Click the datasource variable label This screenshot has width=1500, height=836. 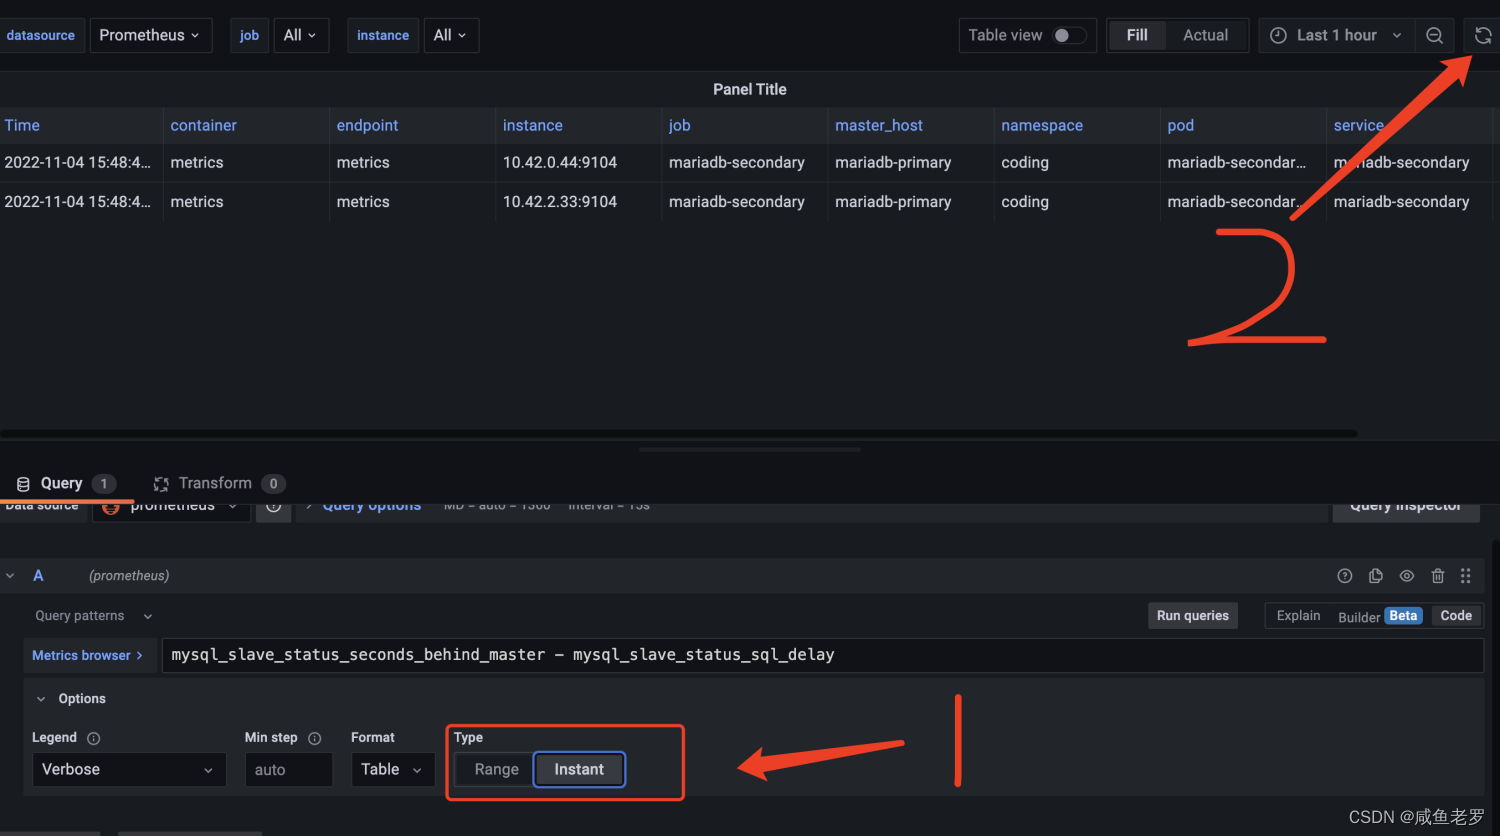[x=41, y=35]
